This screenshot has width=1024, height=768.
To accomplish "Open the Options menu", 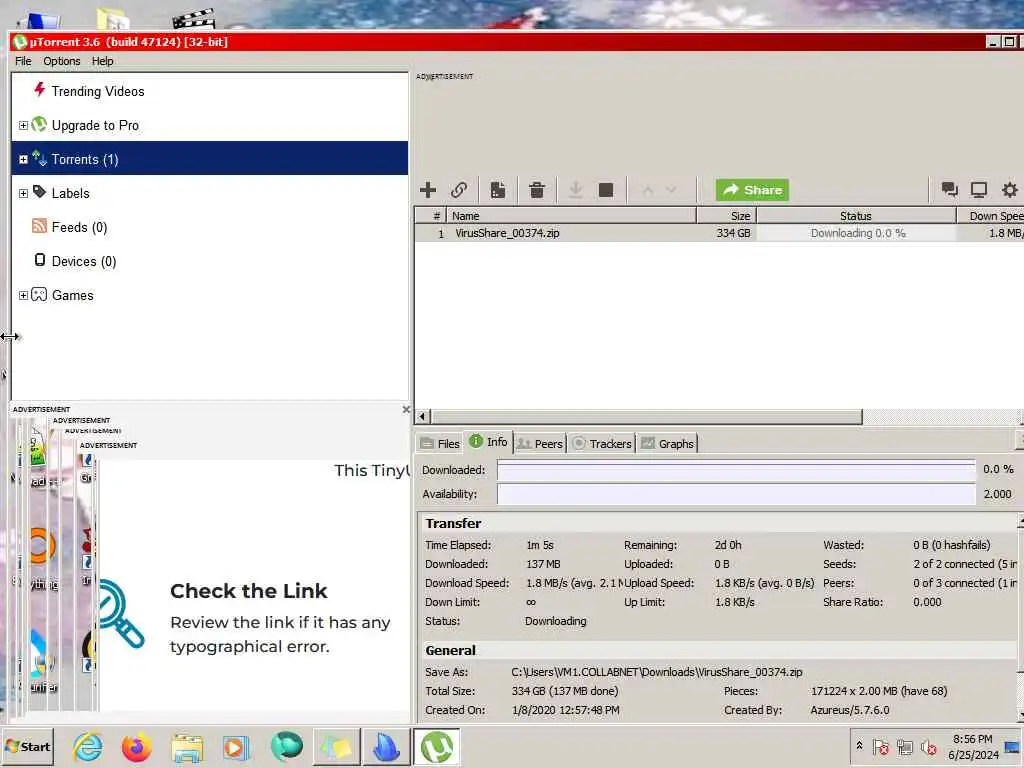I will coord(61,61).
